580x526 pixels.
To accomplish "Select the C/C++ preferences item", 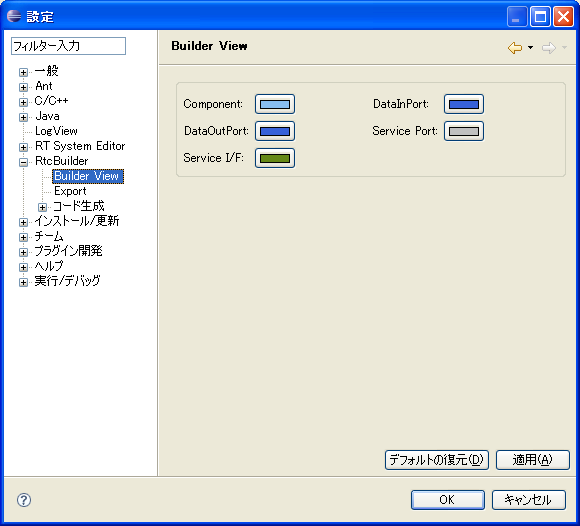I will (51, 101).
